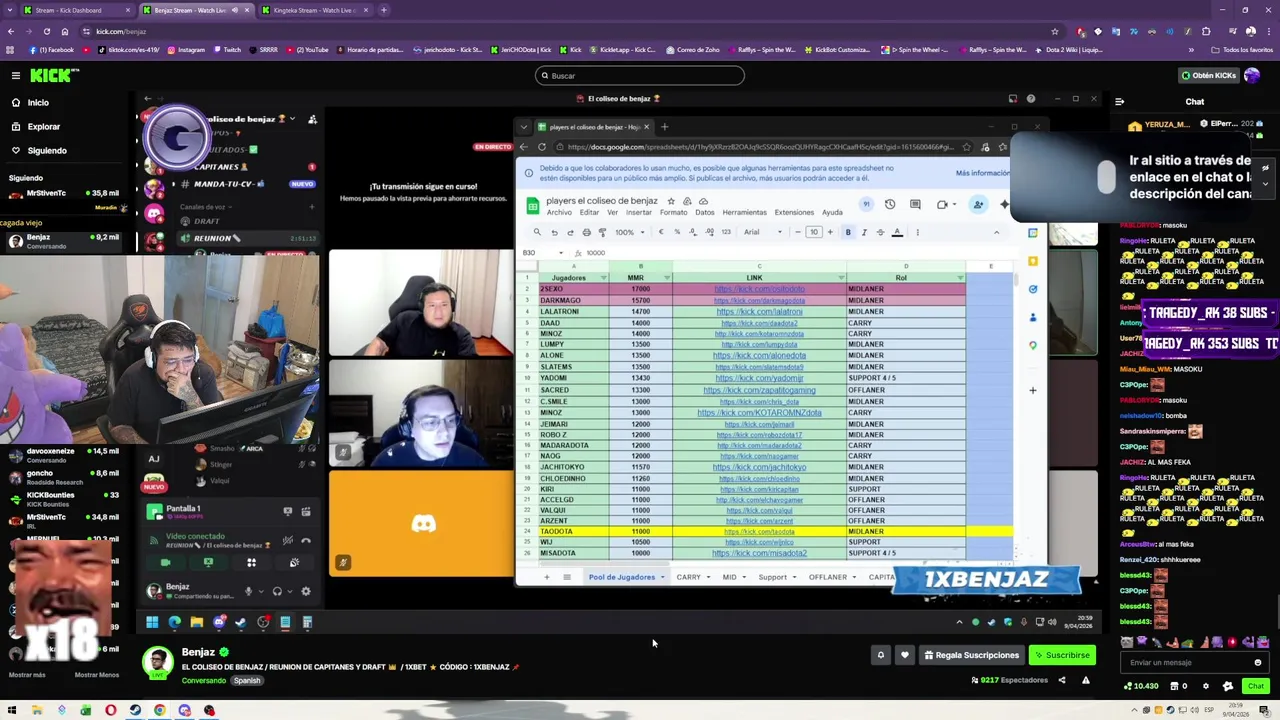Open chat settings gear below message box
Screen dimensions: 1280x720
1205,686
